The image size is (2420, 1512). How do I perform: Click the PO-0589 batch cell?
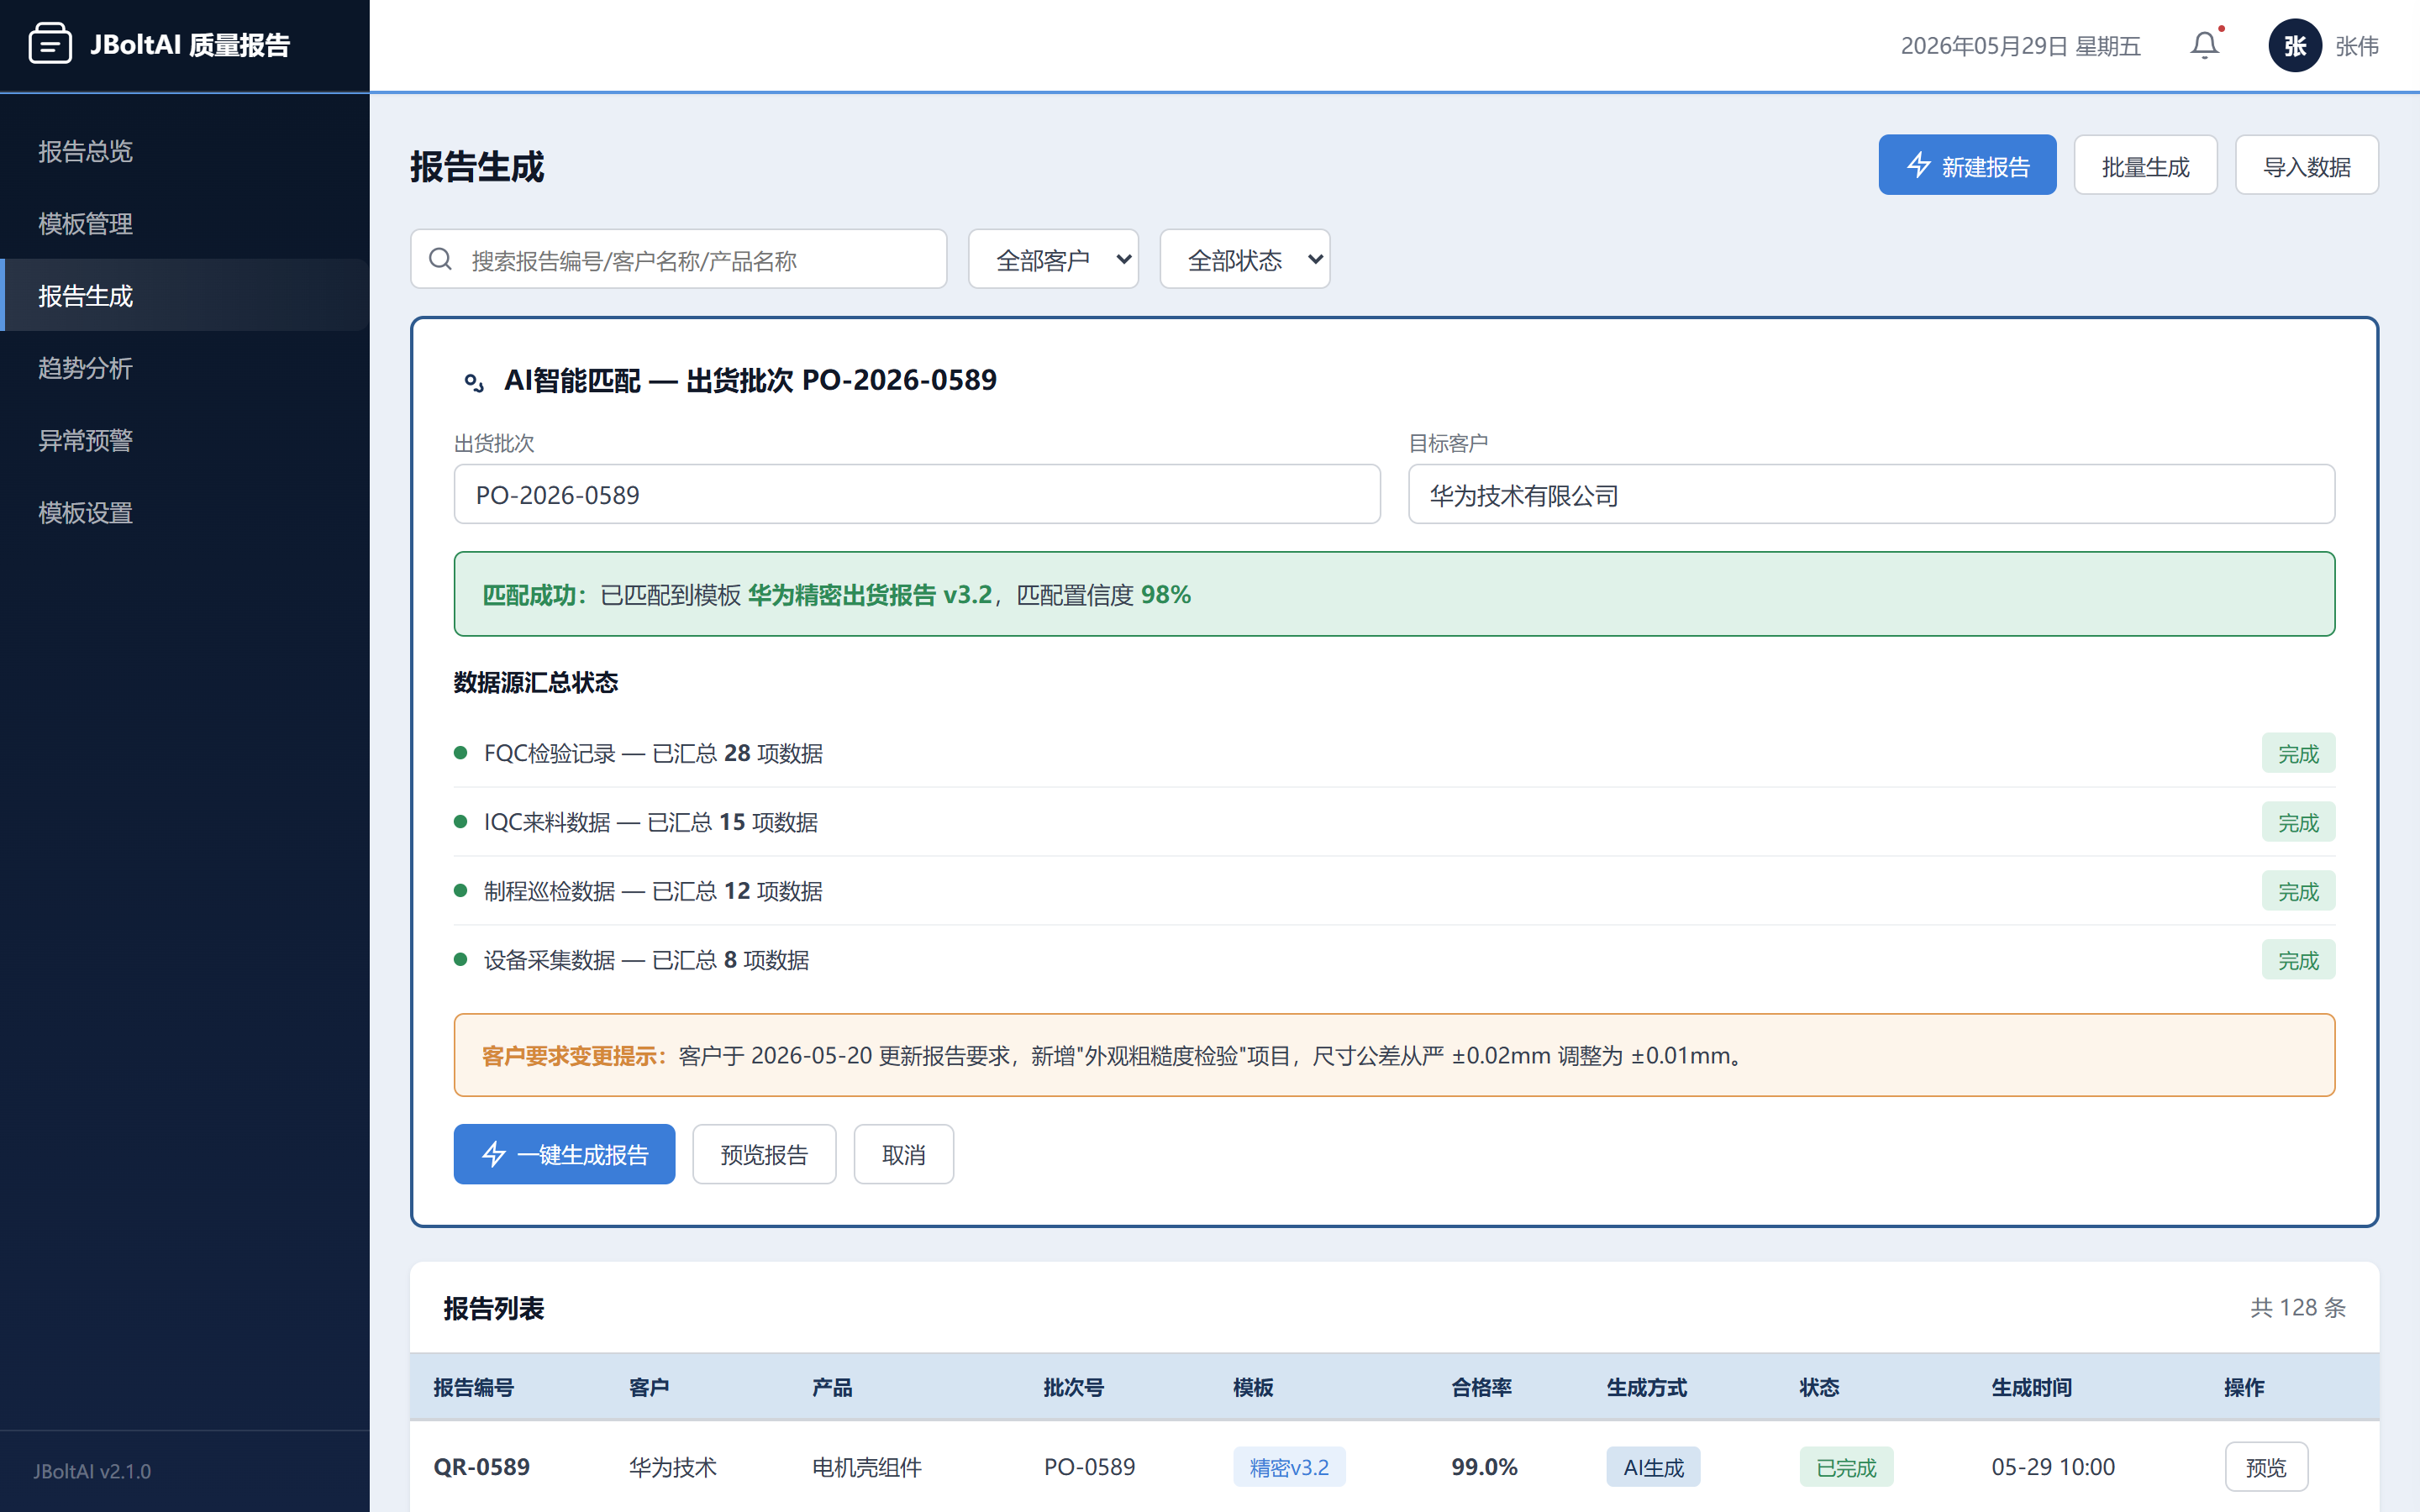(1089, 1467)
